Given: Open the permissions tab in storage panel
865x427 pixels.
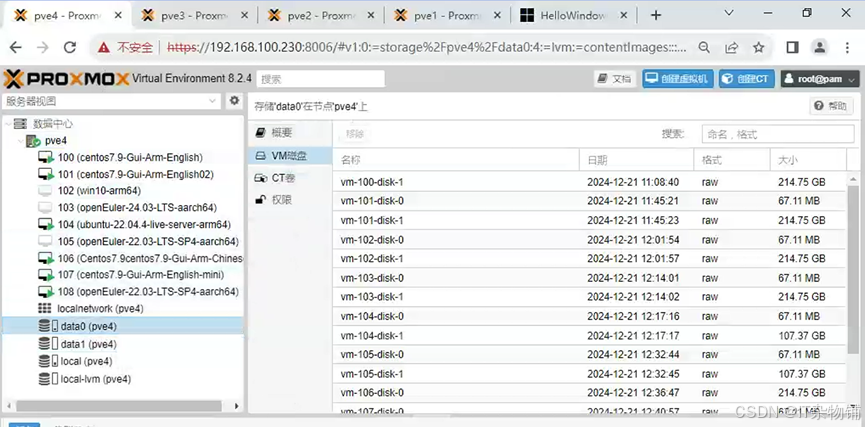Looking at the screenshot, I should 281,200.
